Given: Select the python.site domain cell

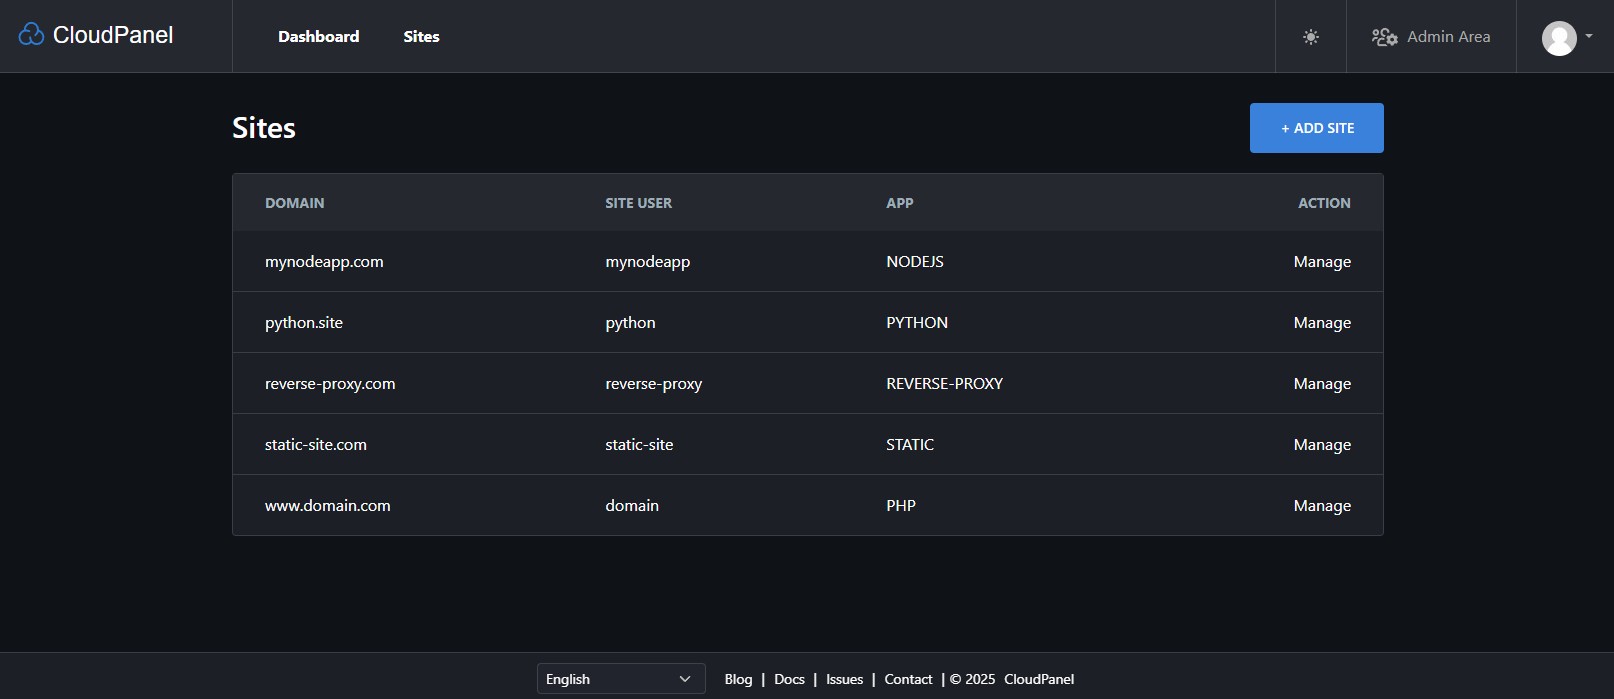Looking at the screenshot, I should coord(304,323).
